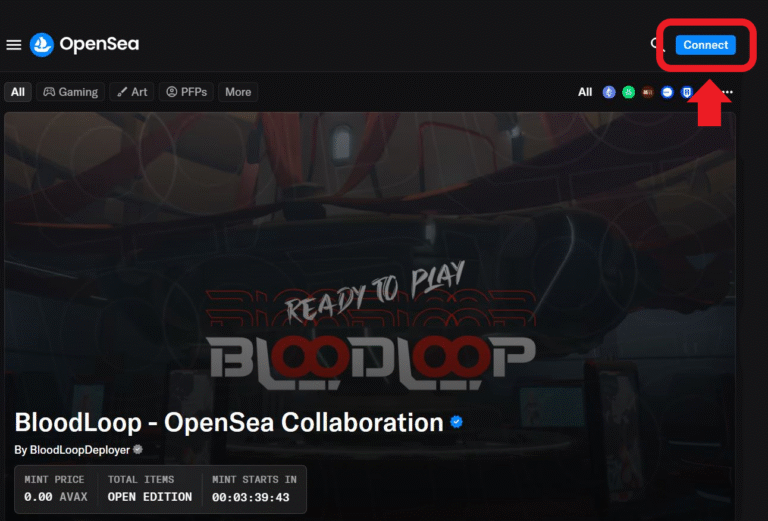The height and width of the screenshot is (521, 768).
Task: Click the OPEN EDITION total items value
Action: point(150,497)
